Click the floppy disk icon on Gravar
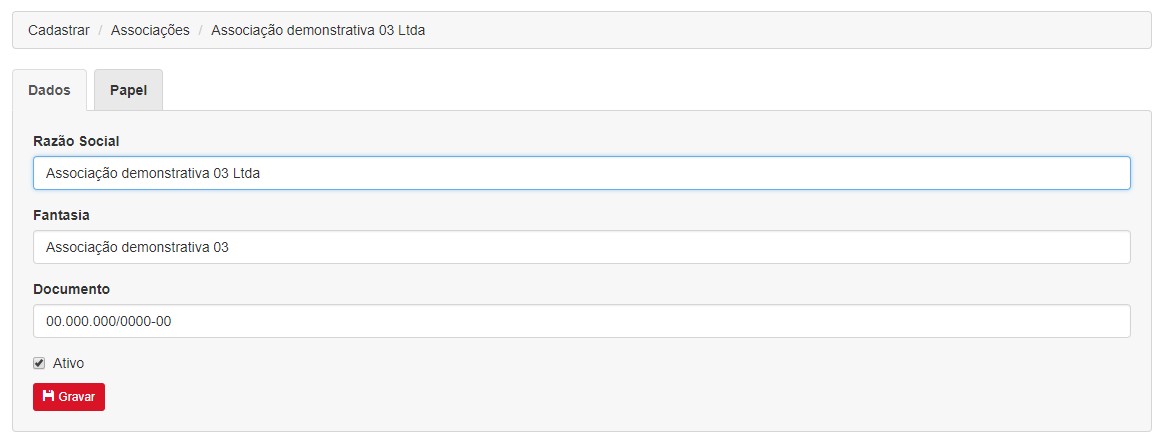The image size is (1165, 447). click(x=49, y=396)
